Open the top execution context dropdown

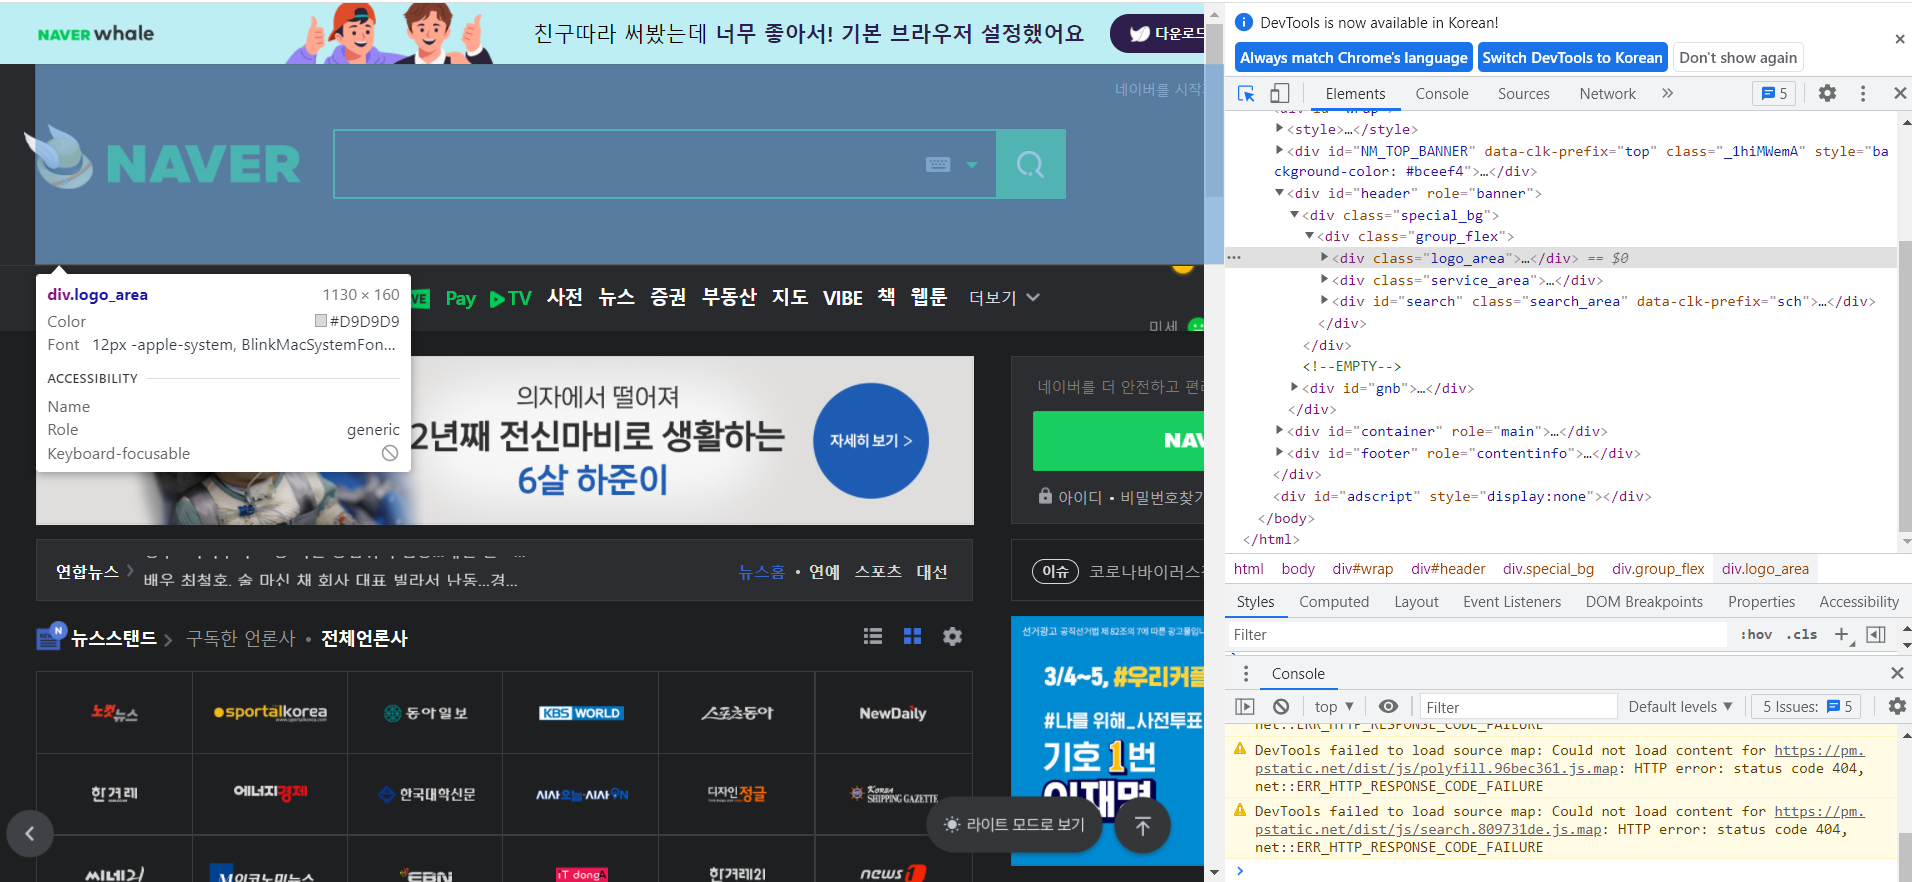tap(1333, 707)
